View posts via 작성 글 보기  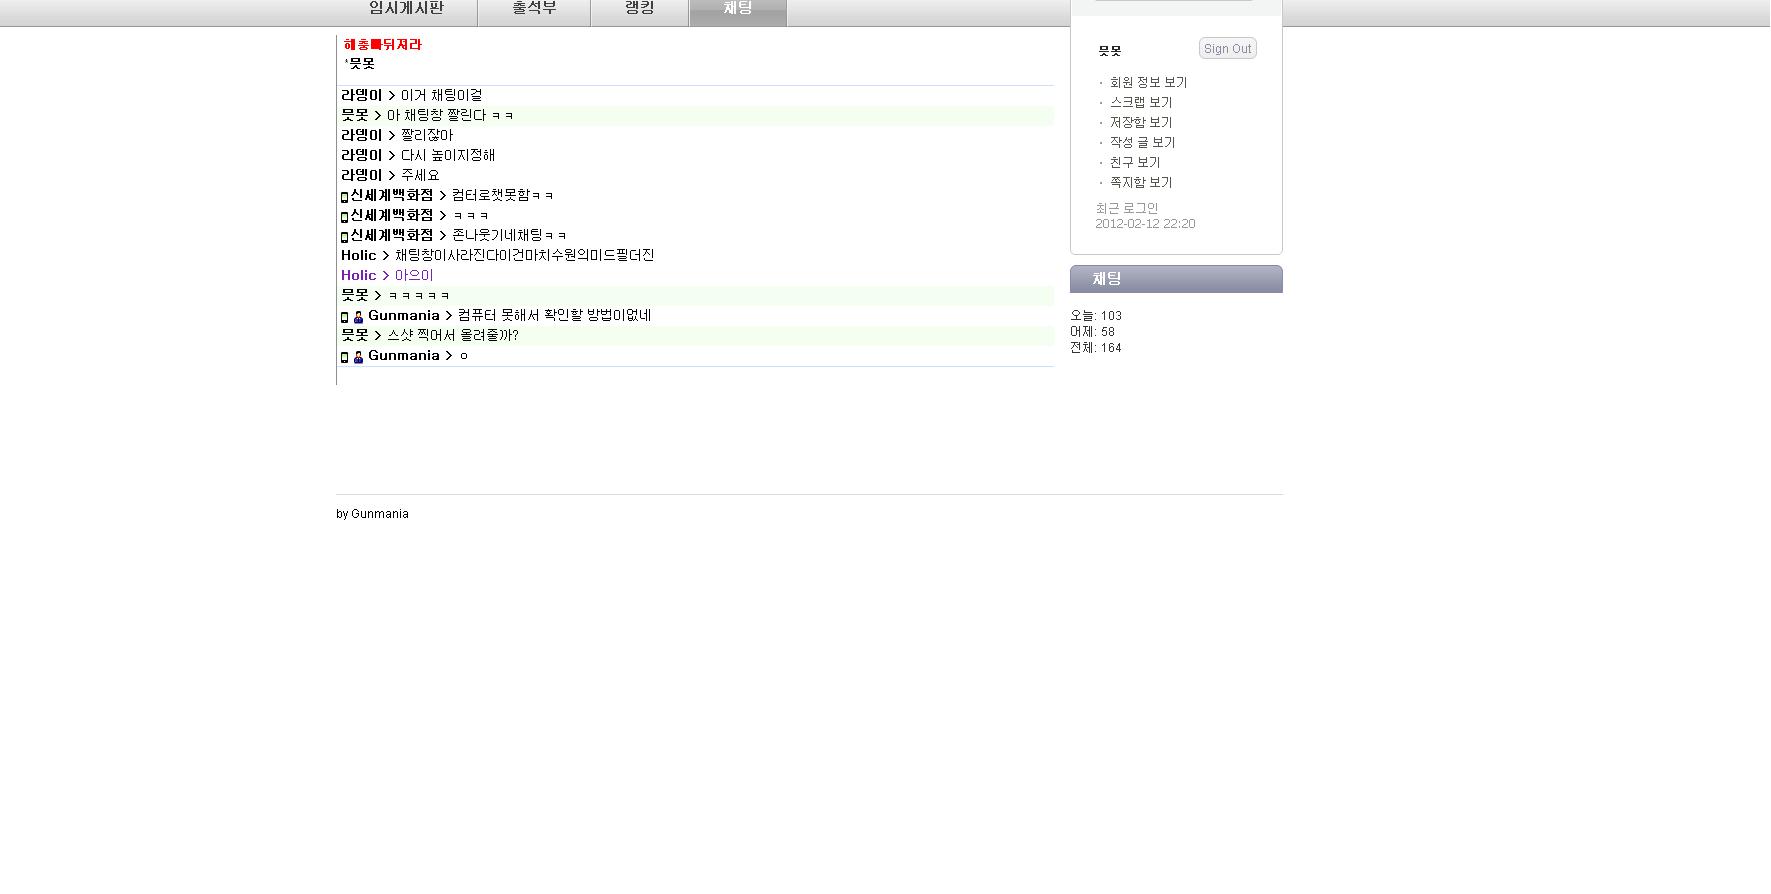(1142, 143)
